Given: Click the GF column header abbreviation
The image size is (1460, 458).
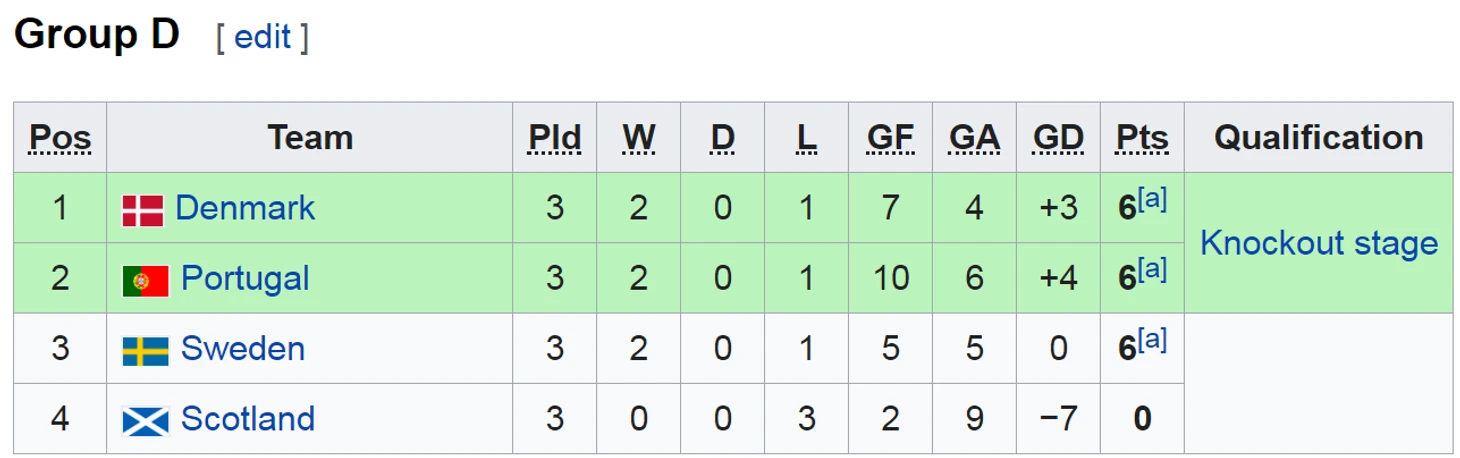Looking at the screenshot, I should pos(890,138).
